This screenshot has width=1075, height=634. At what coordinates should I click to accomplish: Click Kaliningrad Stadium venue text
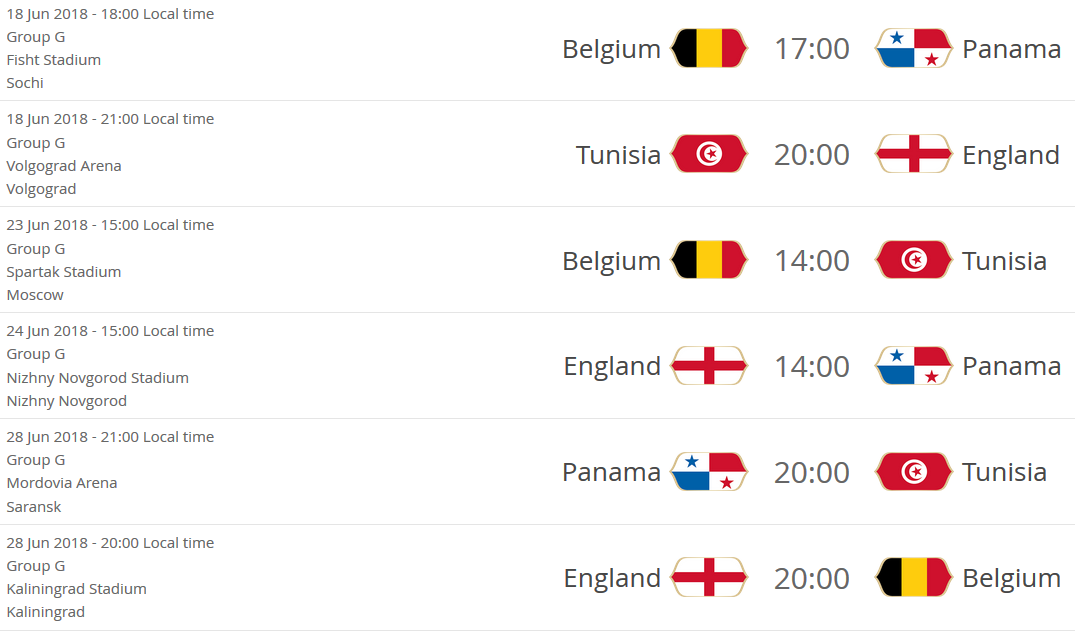coord(76,589)
